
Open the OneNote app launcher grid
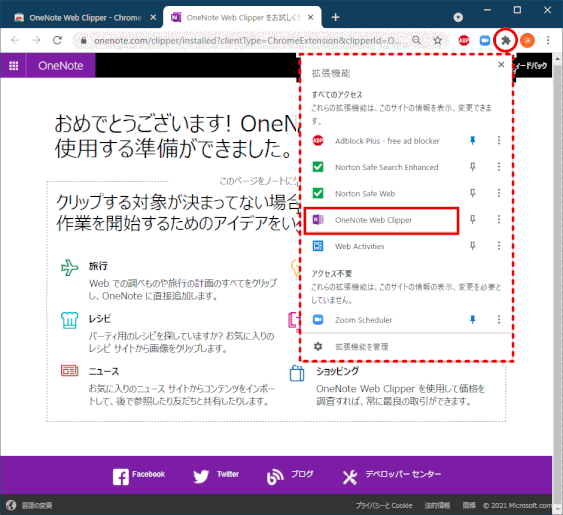click(14, 66)
